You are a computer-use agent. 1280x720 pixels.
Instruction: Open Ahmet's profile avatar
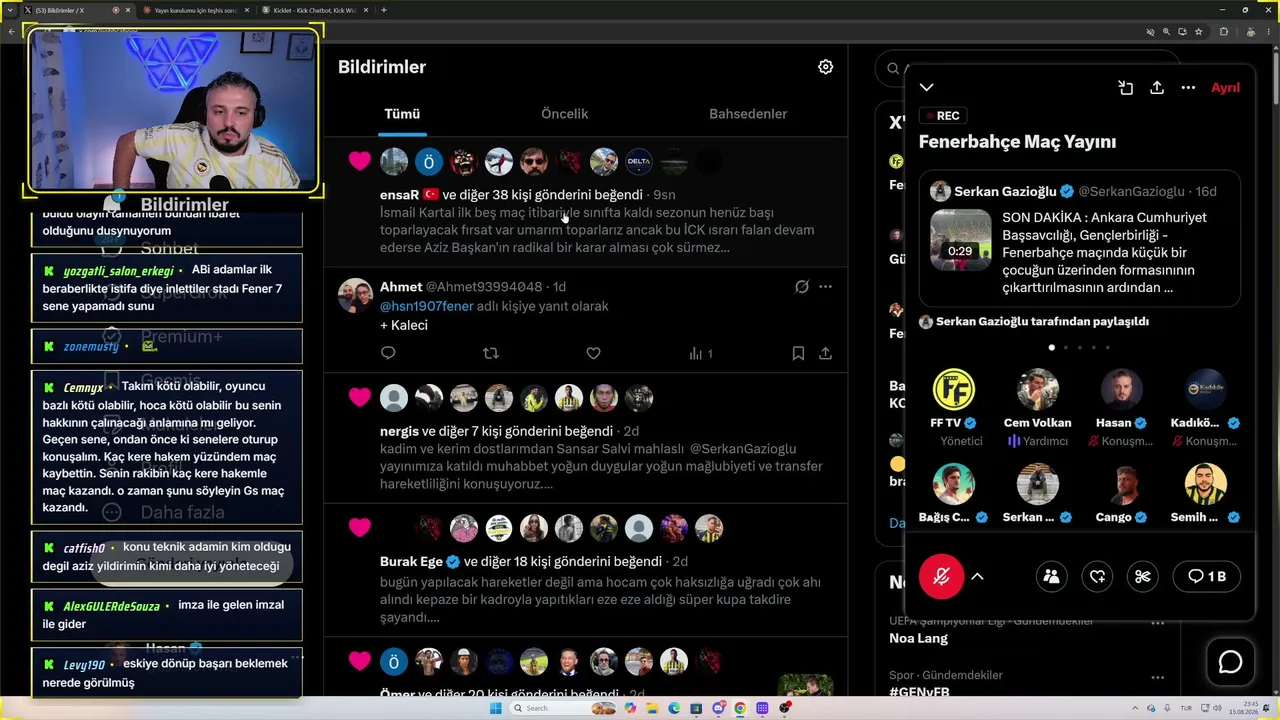355,295
